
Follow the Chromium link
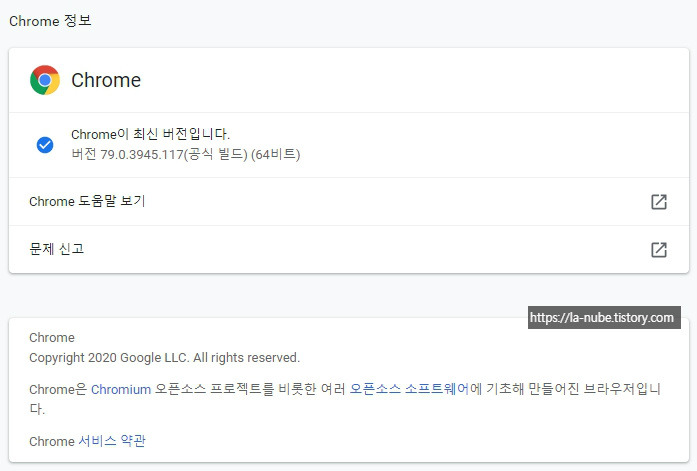[x=121, y=390]
